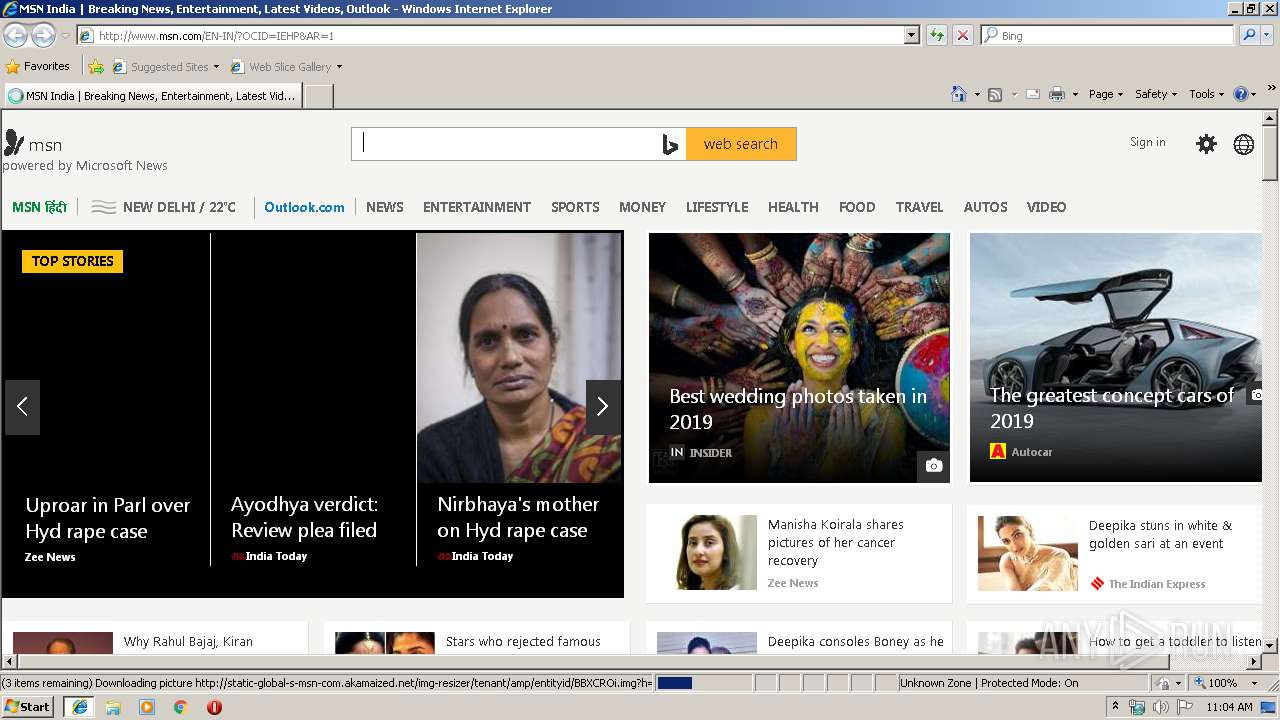Expand the Safety menu dropdown
Viewport: 1280px width, 720px height.
(1156, 94)
